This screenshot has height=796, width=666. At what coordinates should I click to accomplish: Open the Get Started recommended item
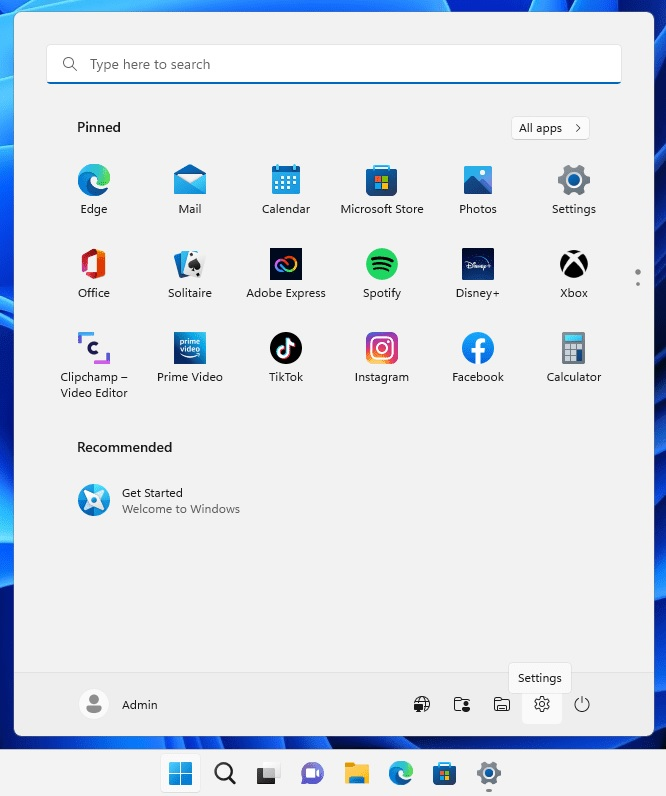(x=159, y=501)
